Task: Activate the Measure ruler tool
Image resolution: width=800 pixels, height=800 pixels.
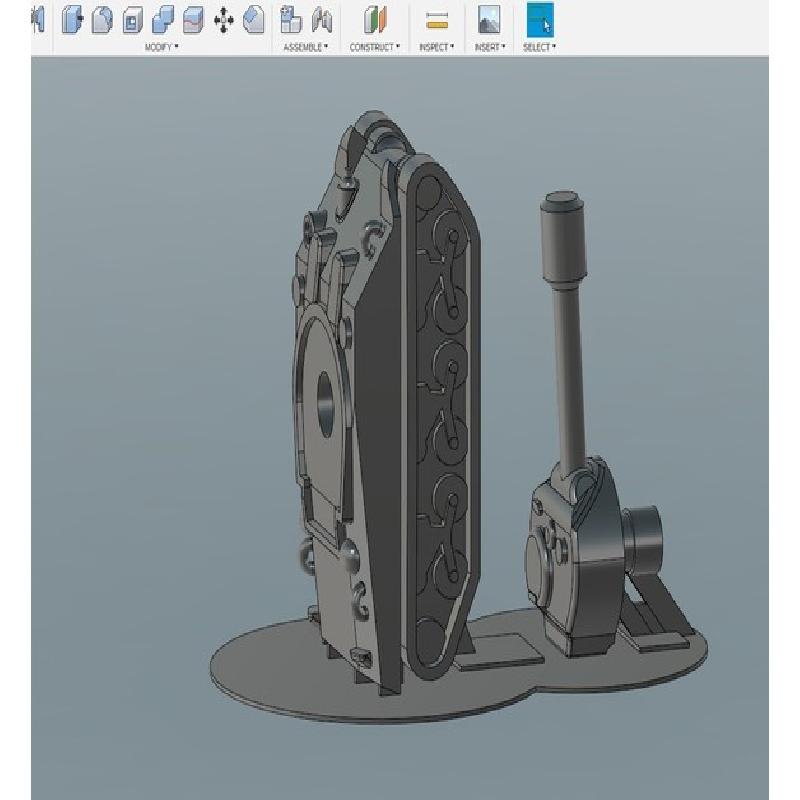Action: (x=437, y=20)
